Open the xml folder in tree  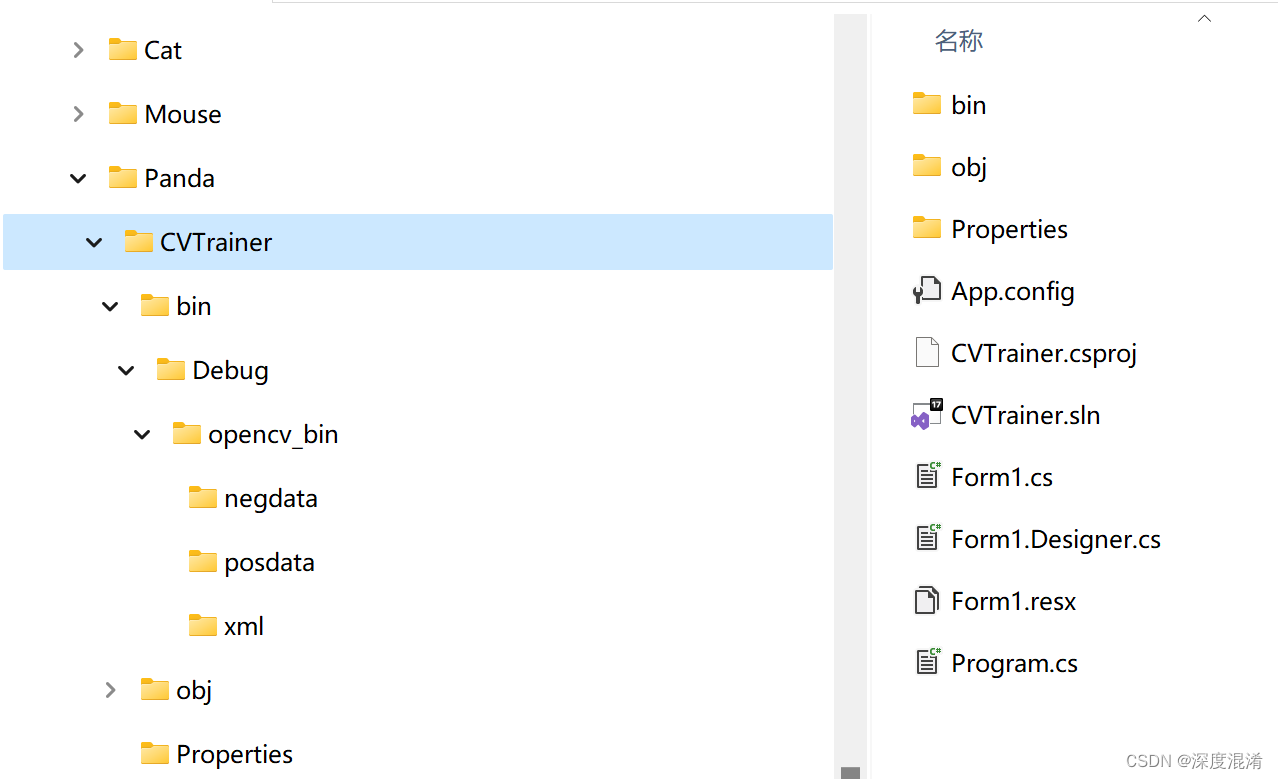pos(243,626)
